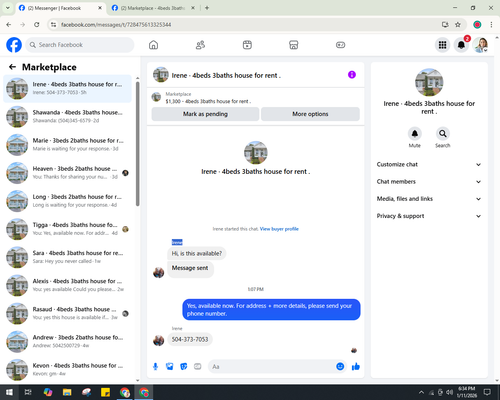500x400 pixels.
Task: Open Heaven's 3beds 2baths conversation
Action: (x=67, y=173)
